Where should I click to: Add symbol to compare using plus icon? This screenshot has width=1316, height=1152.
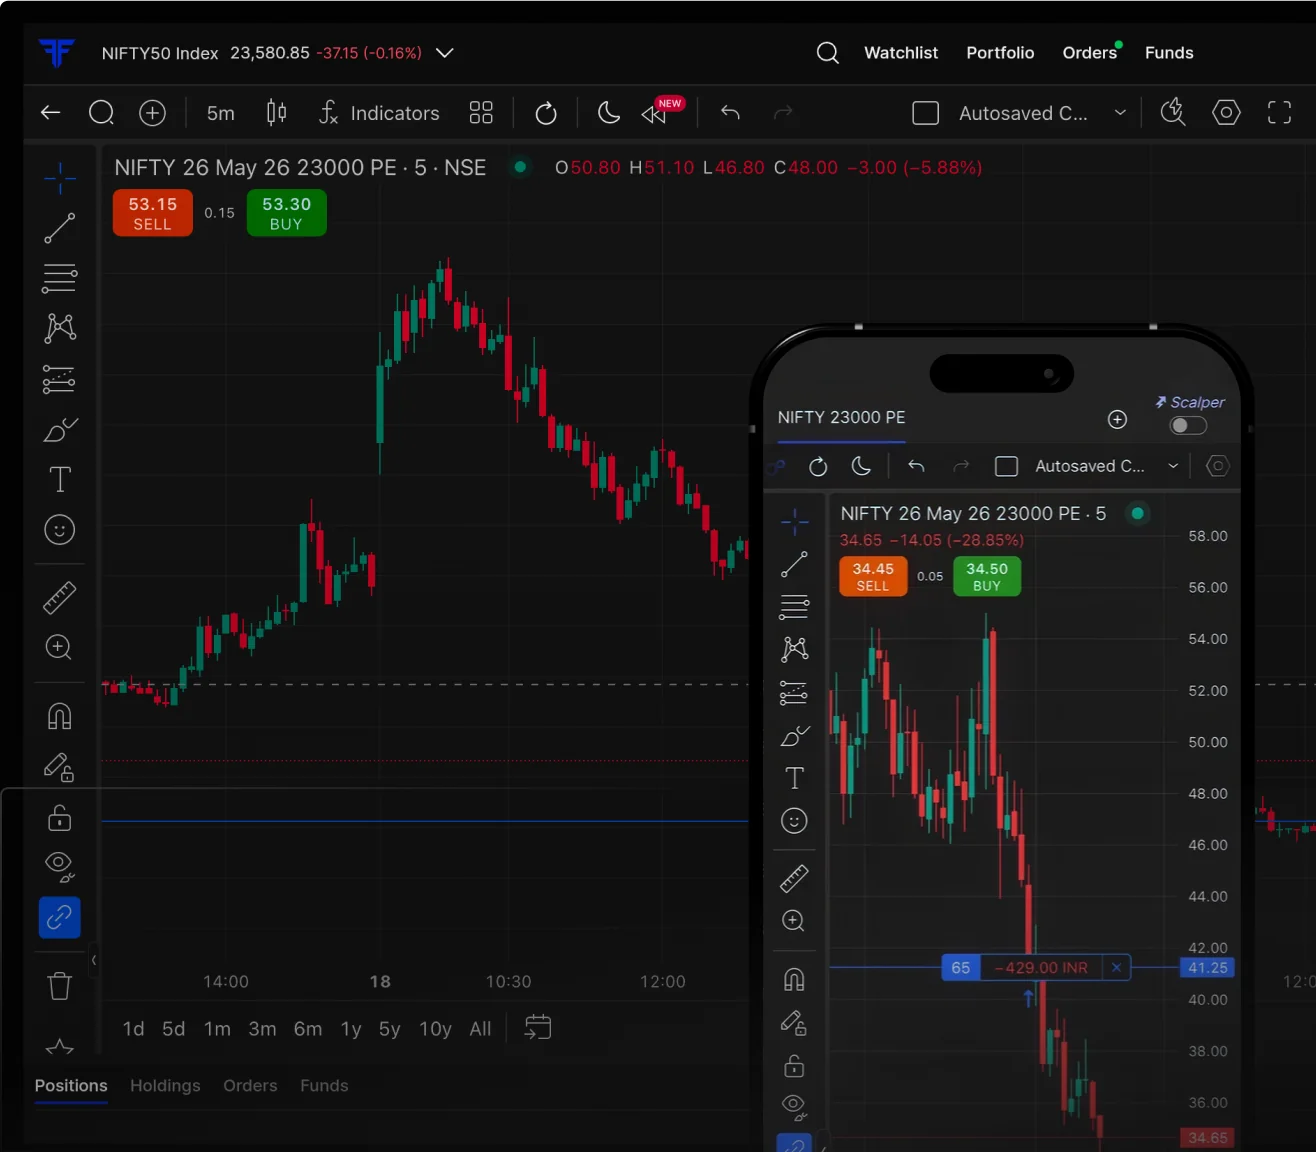pos(152,113)
